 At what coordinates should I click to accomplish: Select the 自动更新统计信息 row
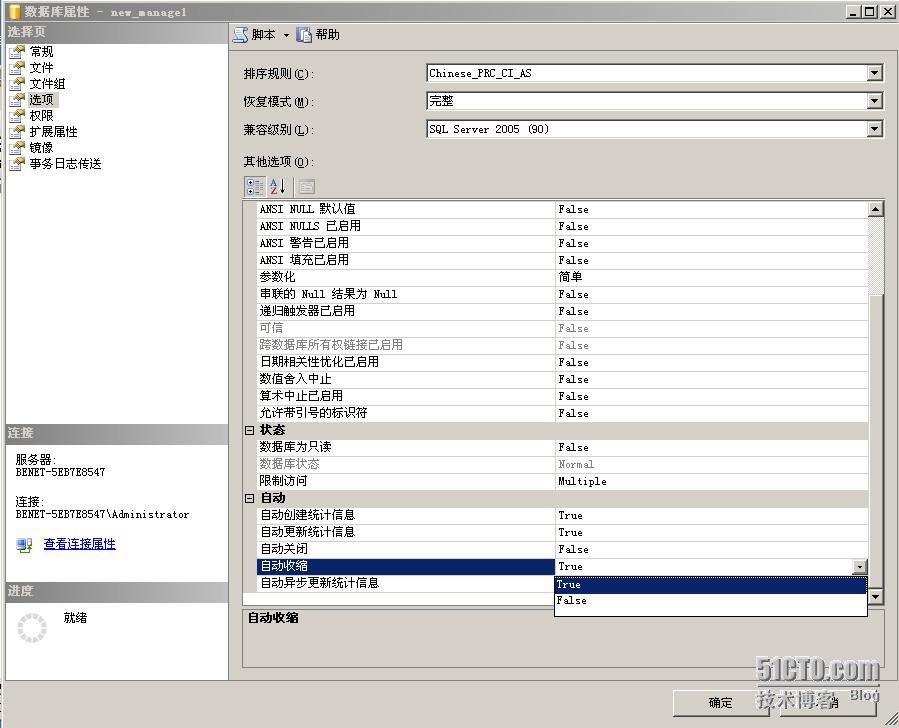click(x=562, y=533)
